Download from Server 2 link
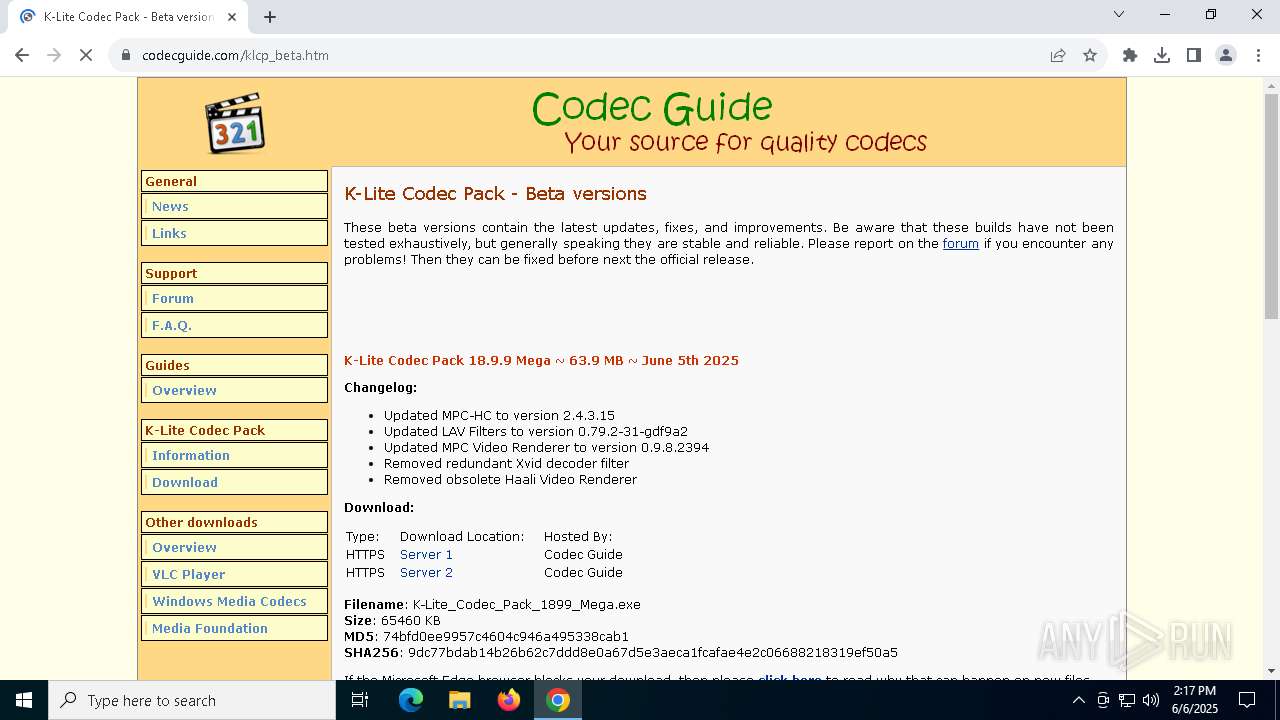The height and width of the screenshot is (720, 1280). (426, 572)
